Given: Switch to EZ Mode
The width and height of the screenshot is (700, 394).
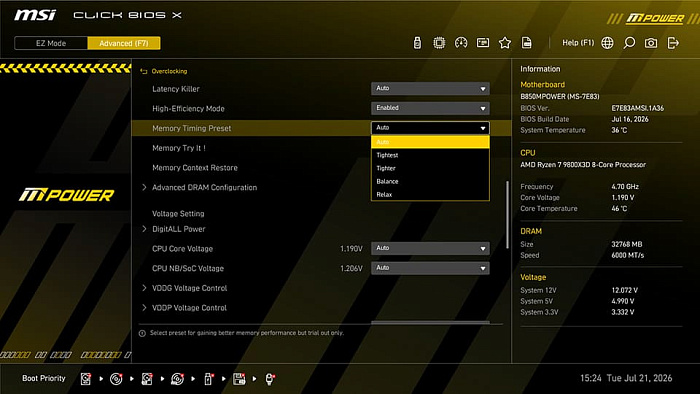Looking at the screenshot, I should 51,43.
